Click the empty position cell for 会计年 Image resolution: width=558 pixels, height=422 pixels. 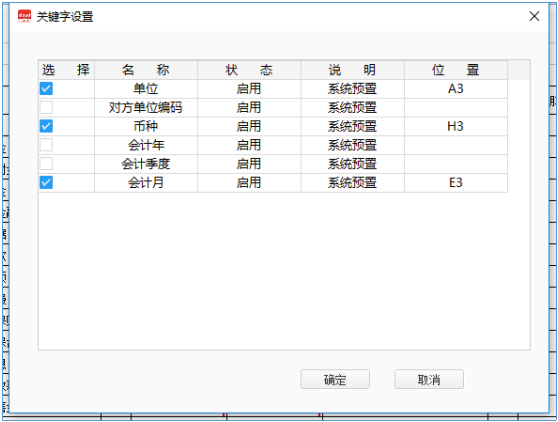[x=456, y=145]
